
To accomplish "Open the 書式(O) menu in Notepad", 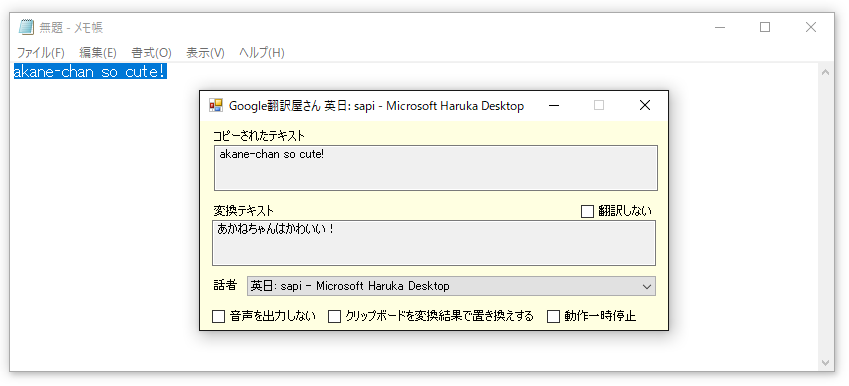I will [151, 53].
